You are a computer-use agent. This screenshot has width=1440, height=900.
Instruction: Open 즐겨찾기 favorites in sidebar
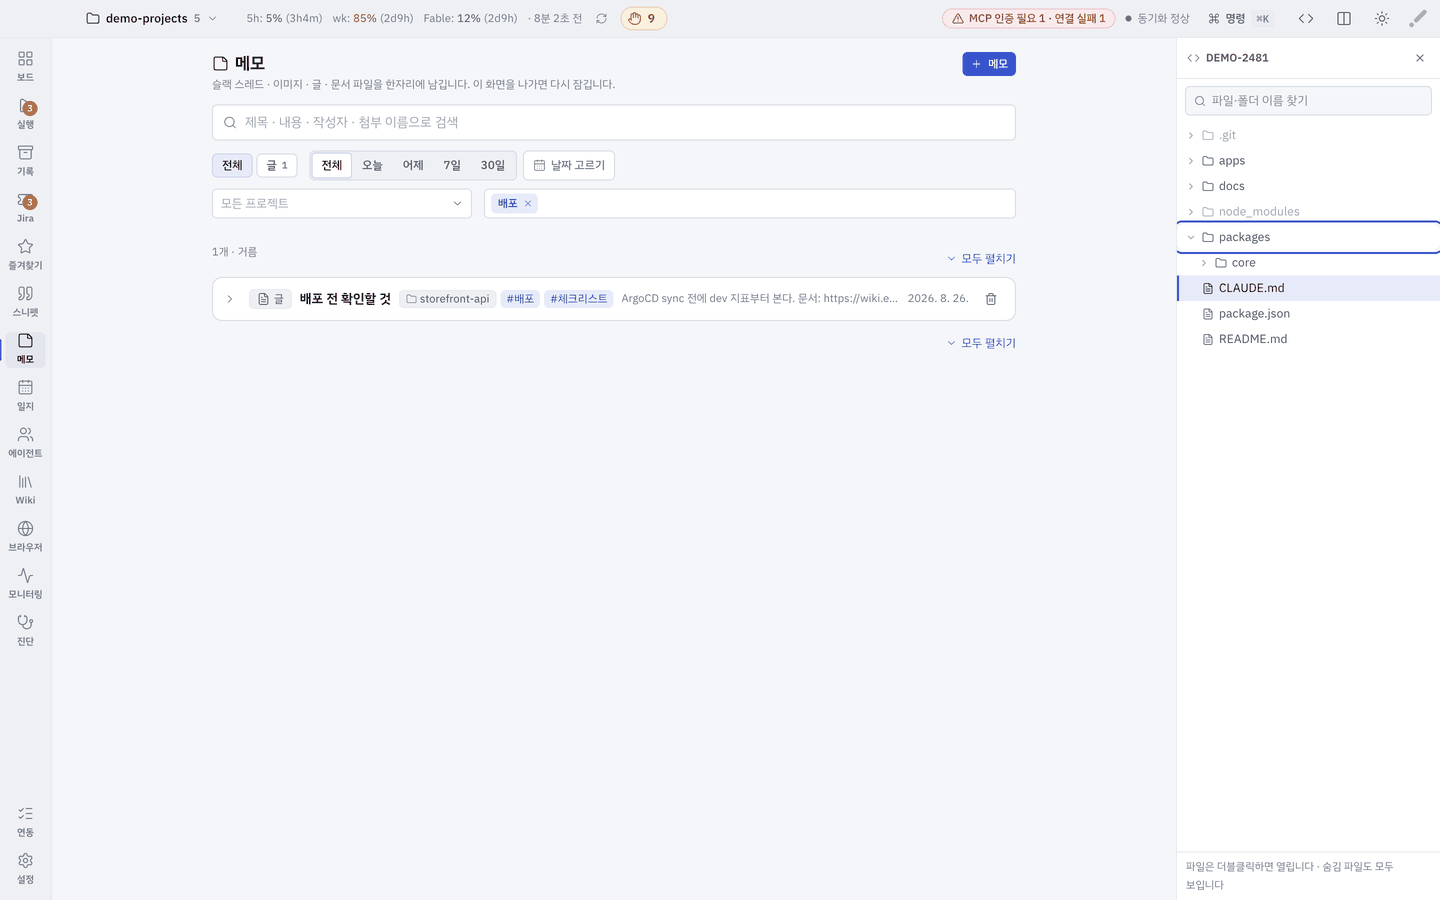[25, 254]
